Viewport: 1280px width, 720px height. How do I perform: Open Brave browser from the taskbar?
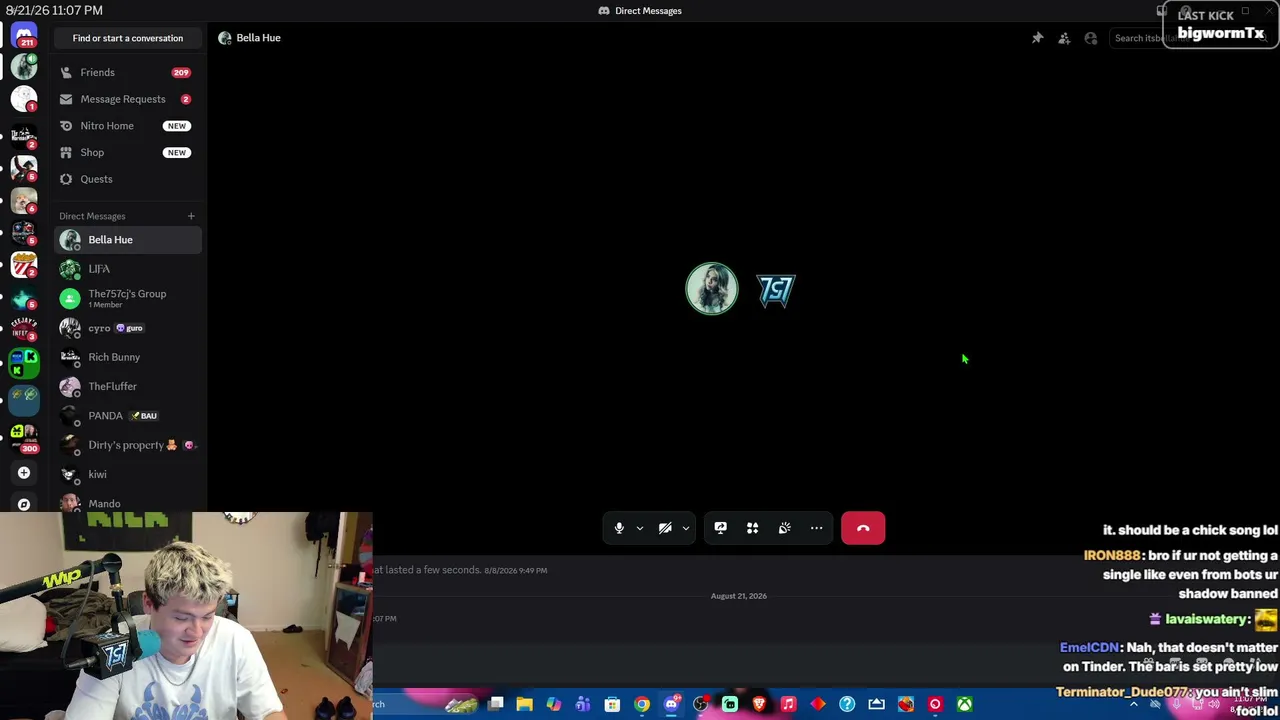point(759,705)
